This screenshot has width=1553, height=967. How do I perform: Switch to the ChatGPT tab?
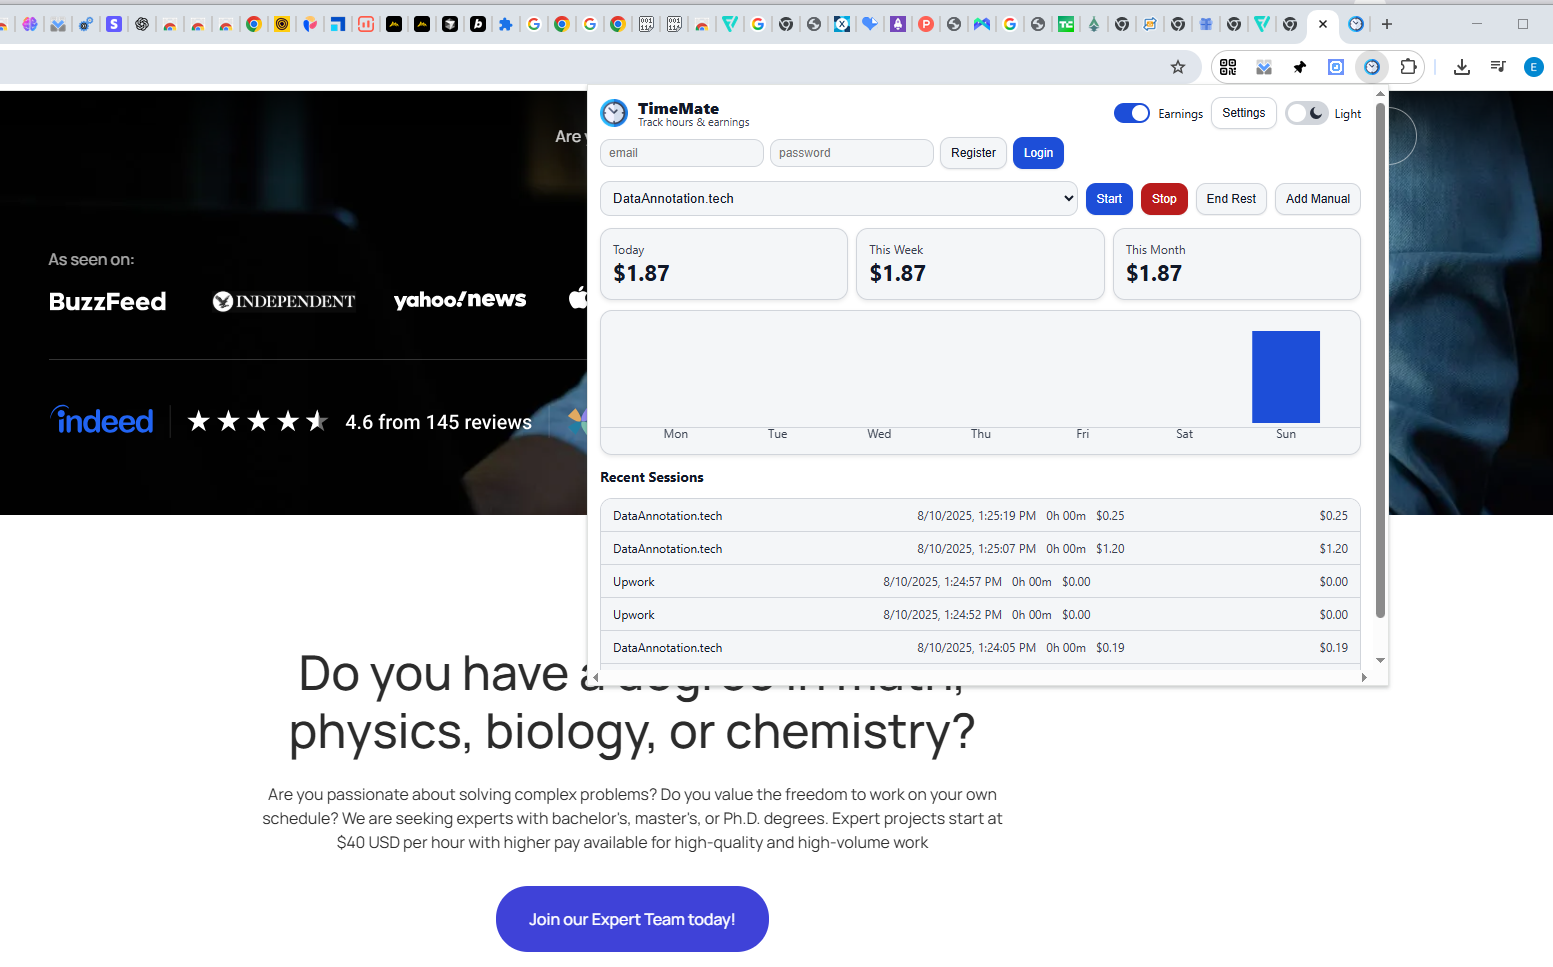(142, 24)
